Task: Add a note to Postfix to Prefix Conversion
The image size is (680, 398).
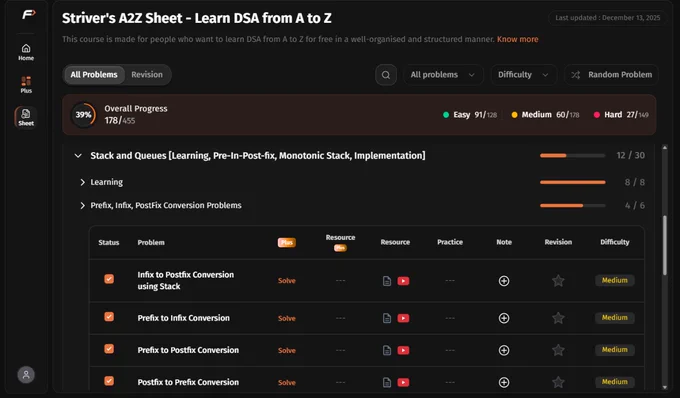Action: pos(504,382)
